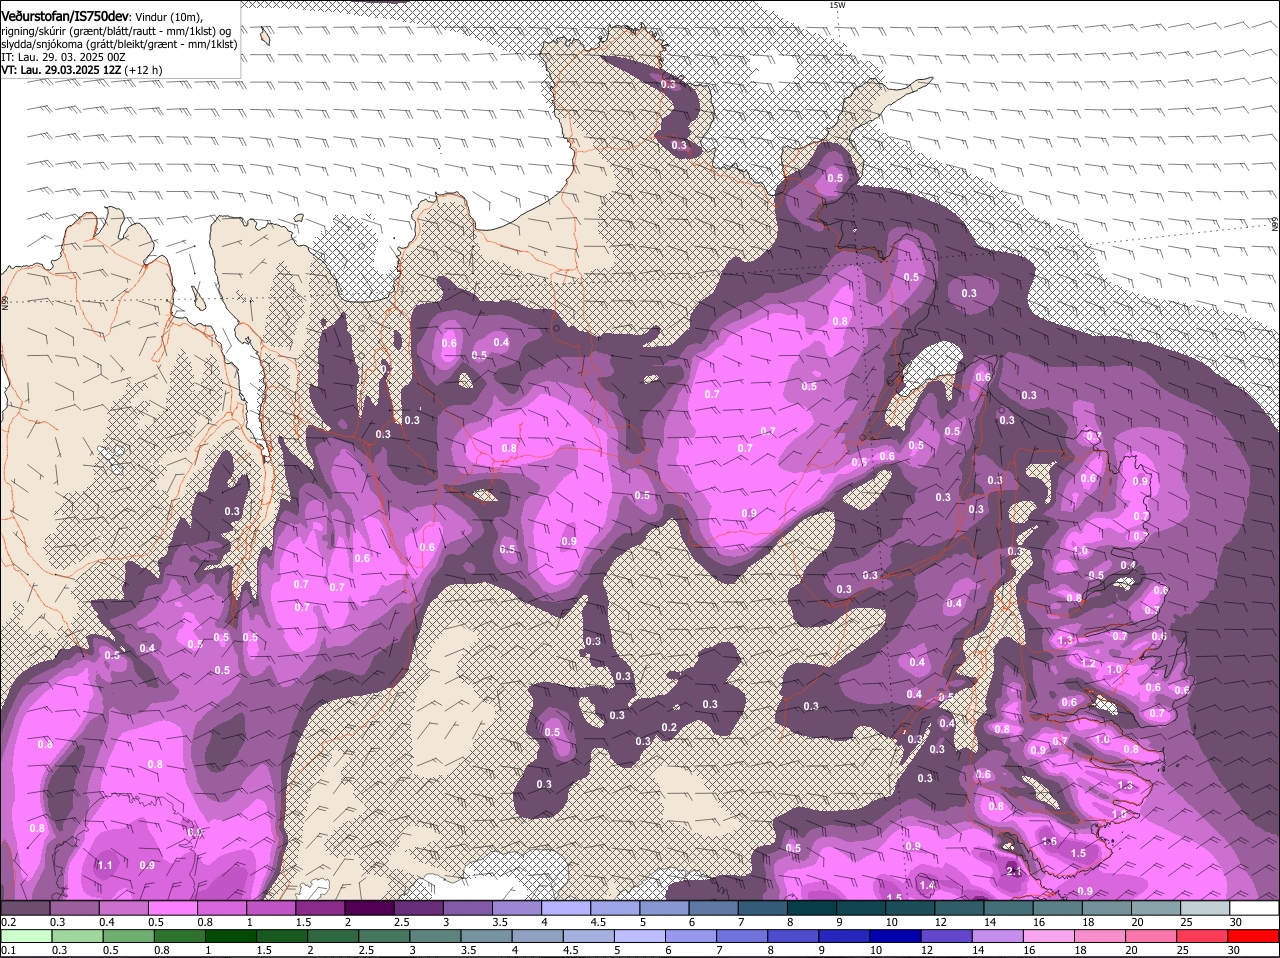Select the red swatch after 30 in lower legend
The image size is (1280, 958).
click(1255, 935)
